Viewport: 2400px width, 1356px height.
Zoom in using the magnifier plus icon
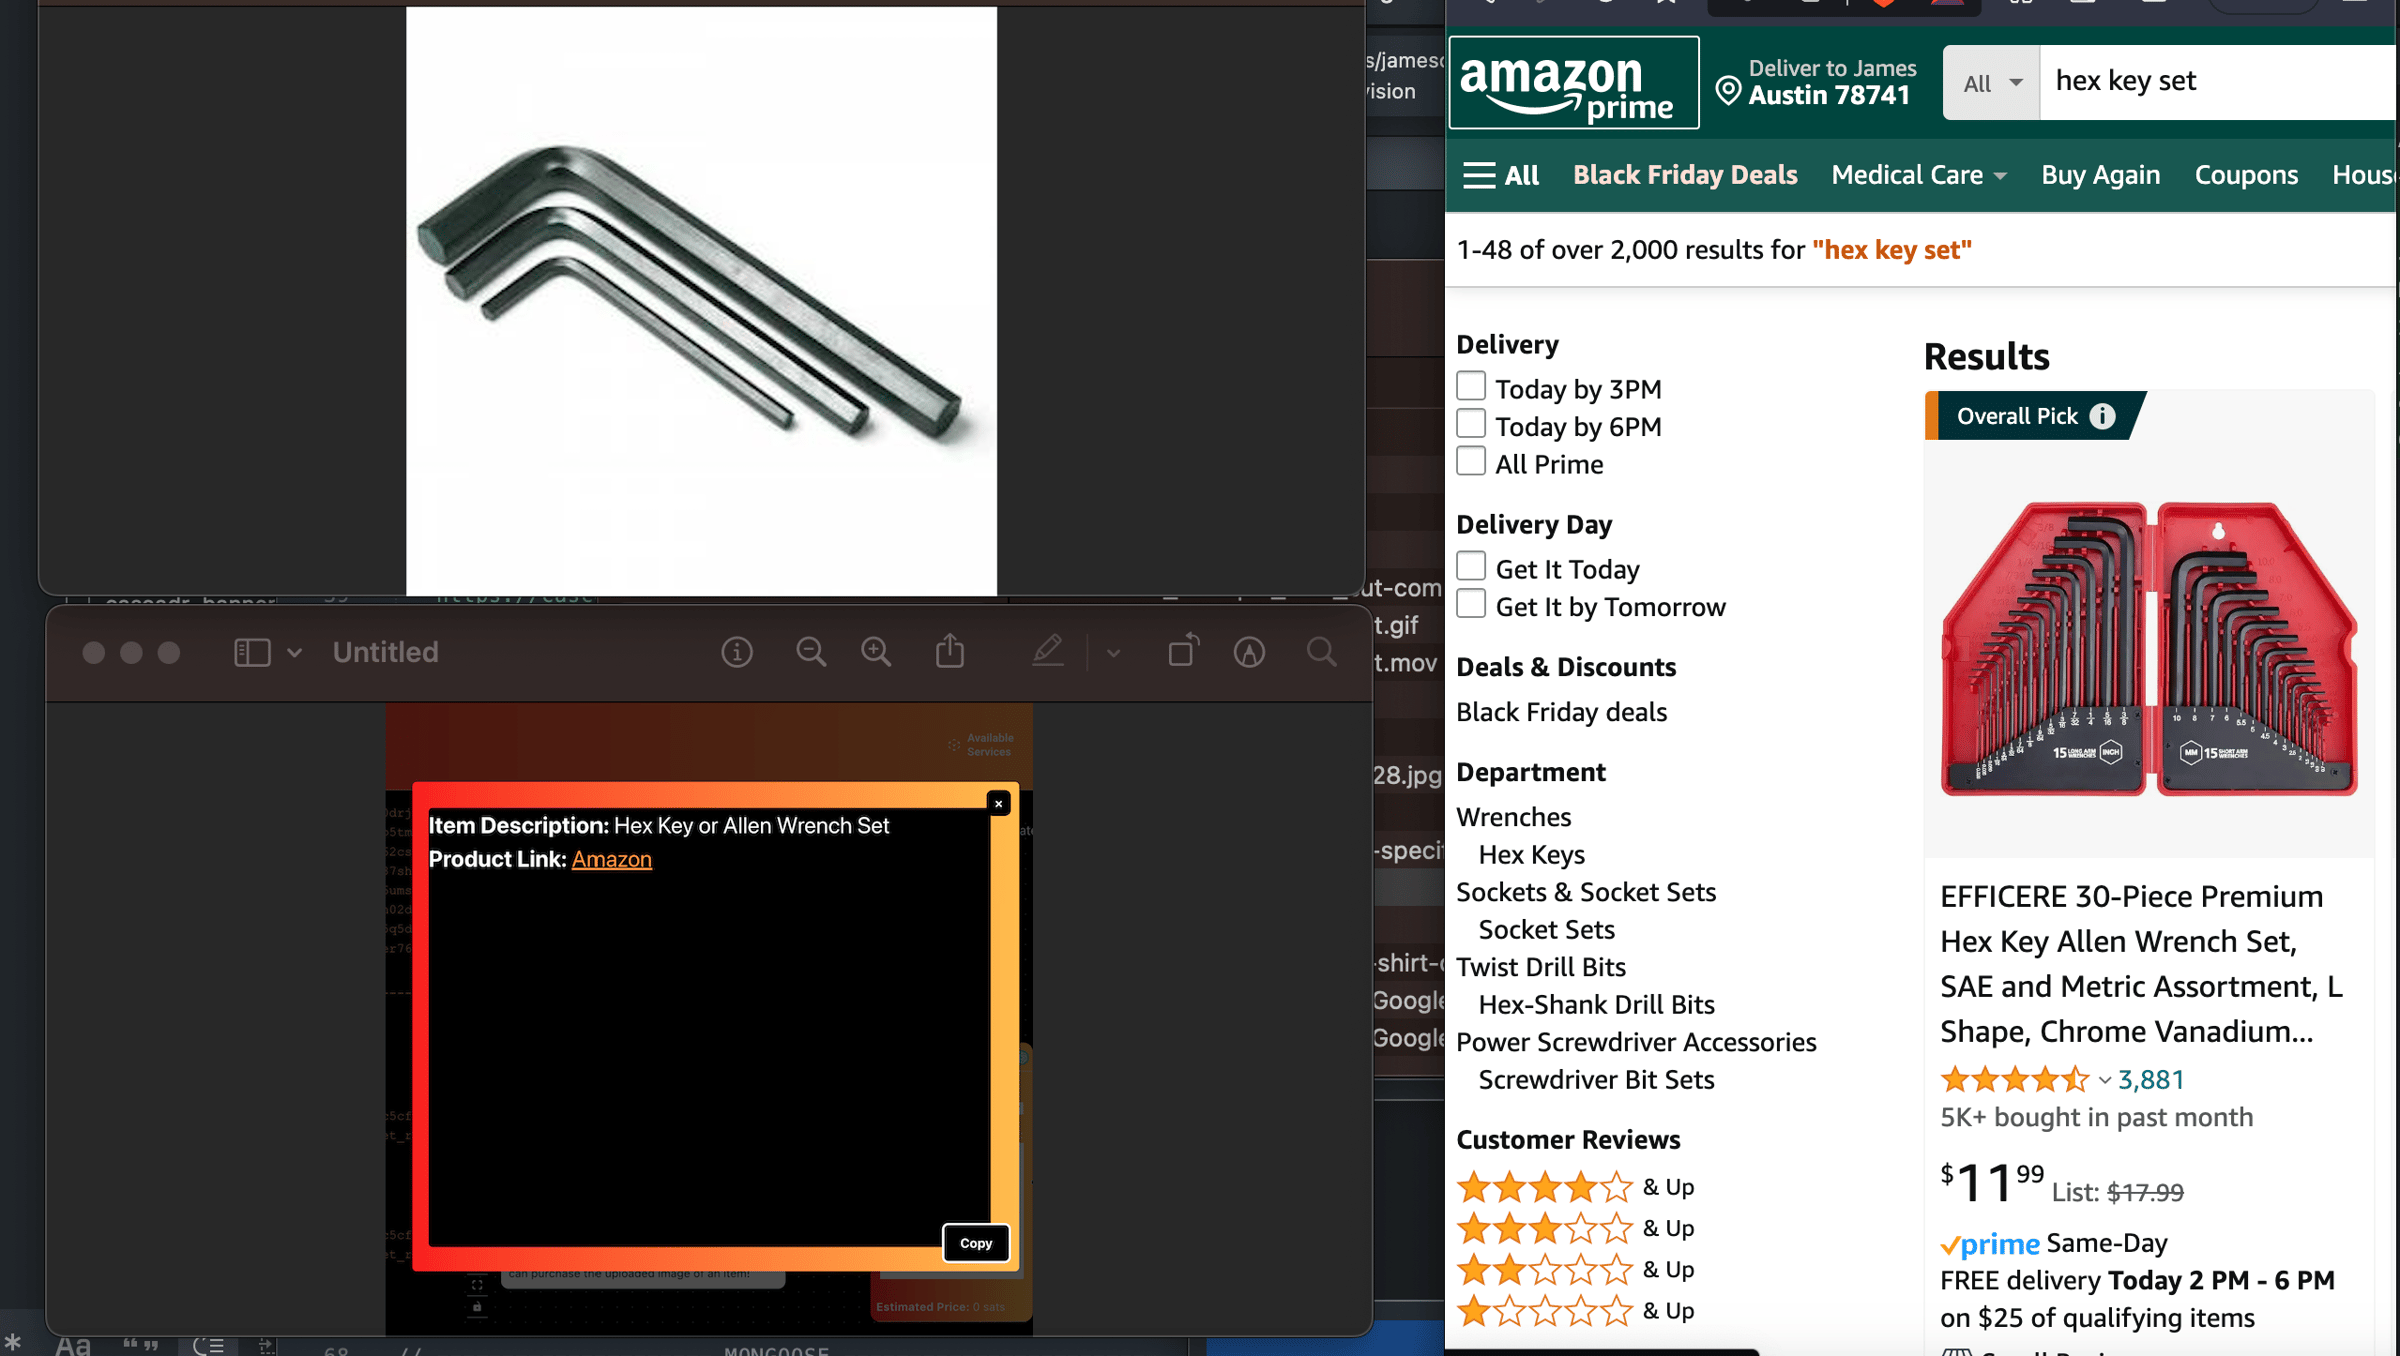pyautogui.click(x=877, y=653)
